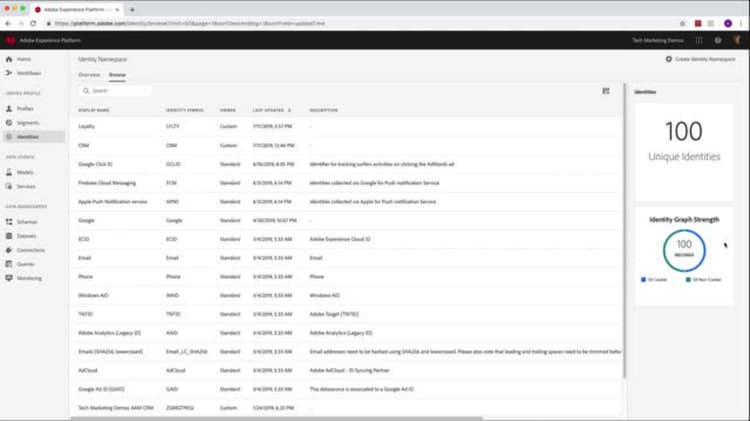Focus the namespace Search field
750x421 pixels.
116,91
